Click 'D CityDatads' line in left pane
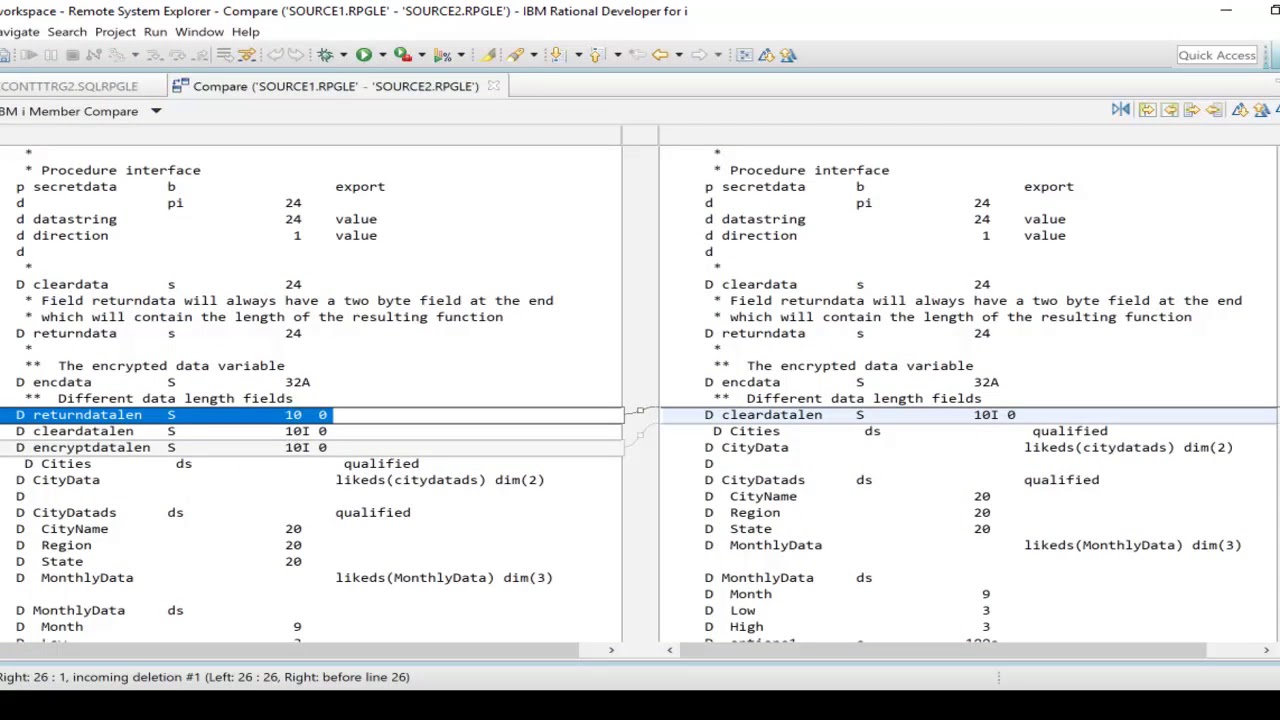1280x720 pixels. tap(214, 513)
